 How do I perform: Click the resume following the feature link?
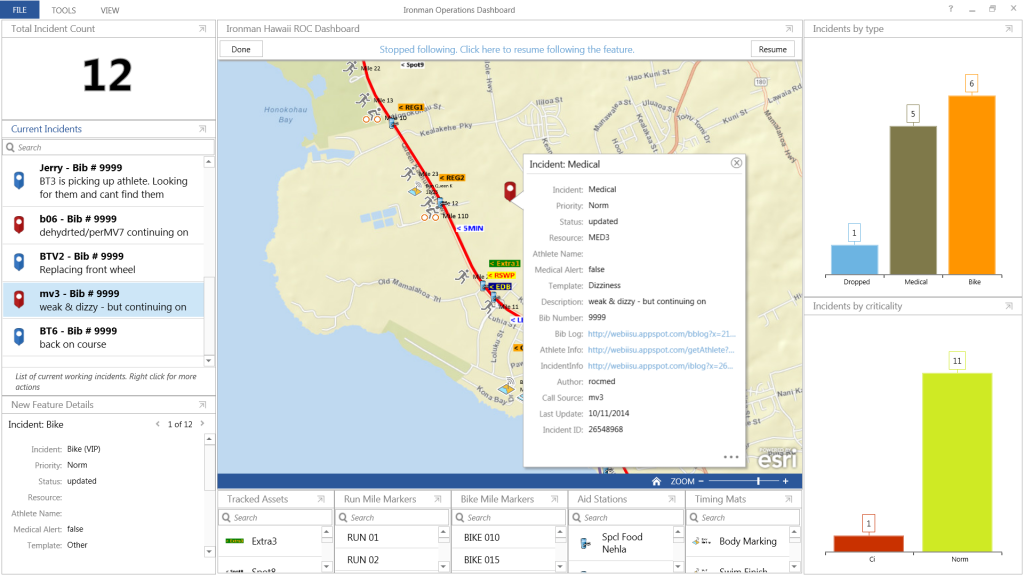507,50
